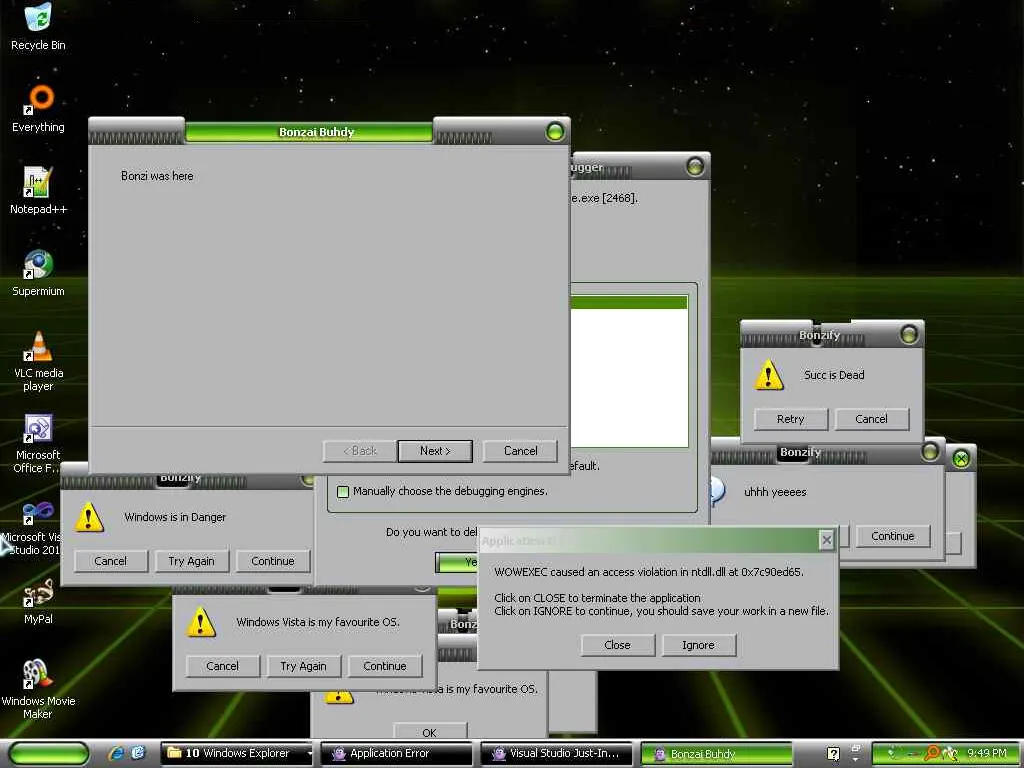Viewport: 1024px width, 768px height.
Task: Open VLC media player desktop icon
Action: click(x=38, y=361)
